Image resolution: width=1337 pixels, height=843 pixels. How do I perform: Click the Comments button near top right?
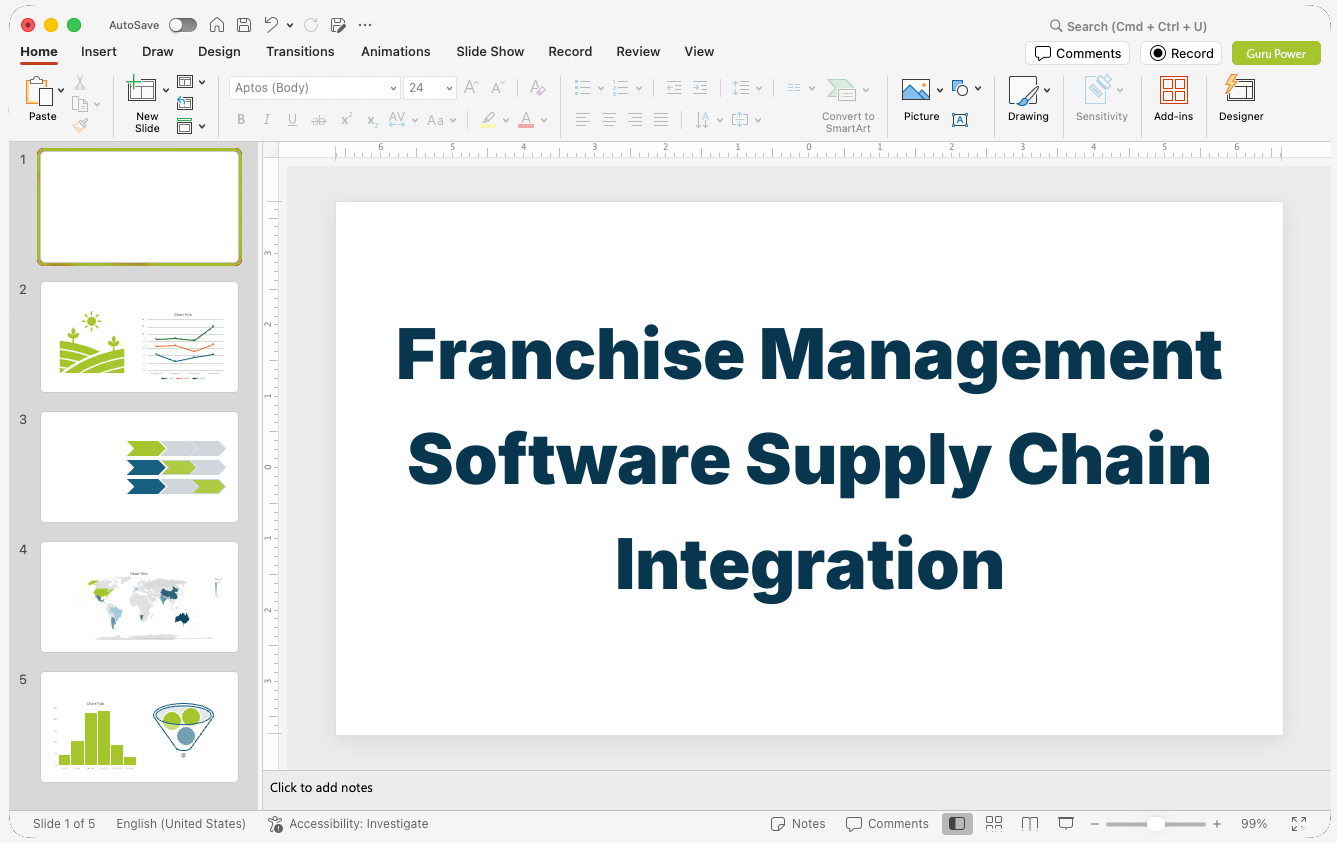click(x=1077, y=53)
